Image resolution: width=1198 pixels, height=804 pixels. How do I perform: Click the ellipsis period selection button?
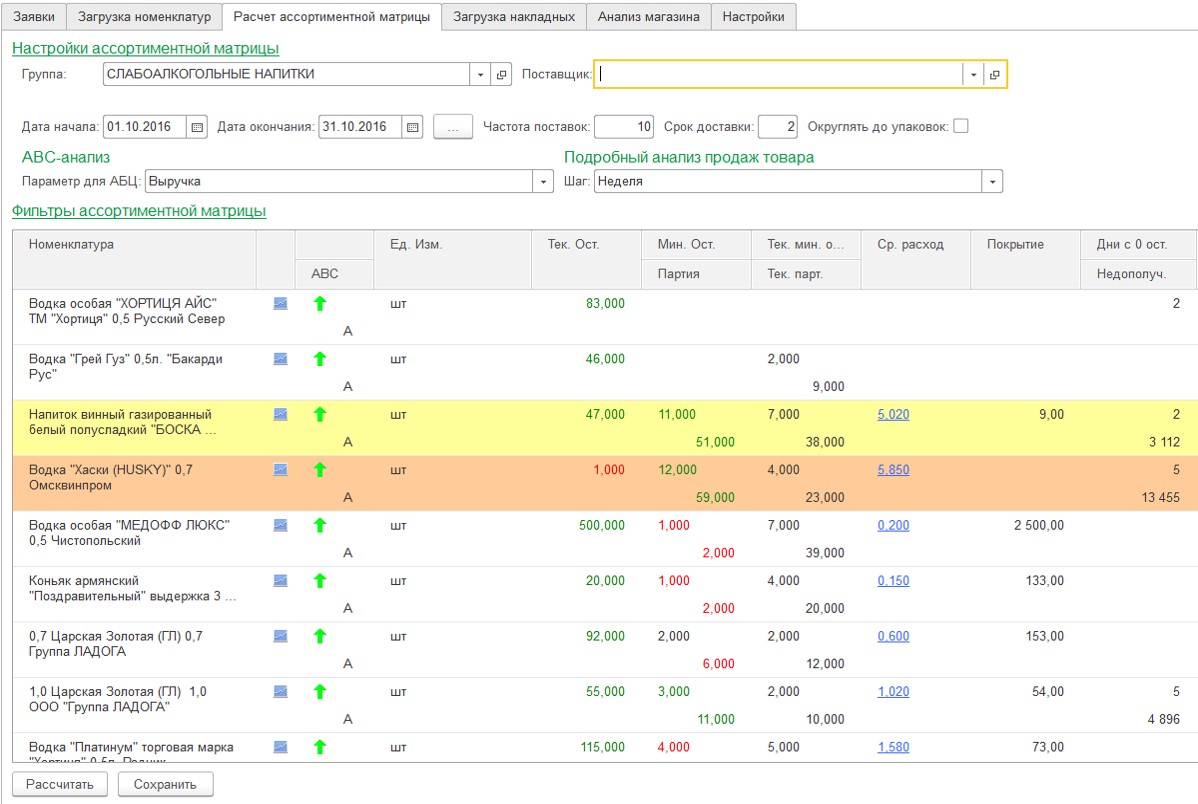tap(453, 127)
